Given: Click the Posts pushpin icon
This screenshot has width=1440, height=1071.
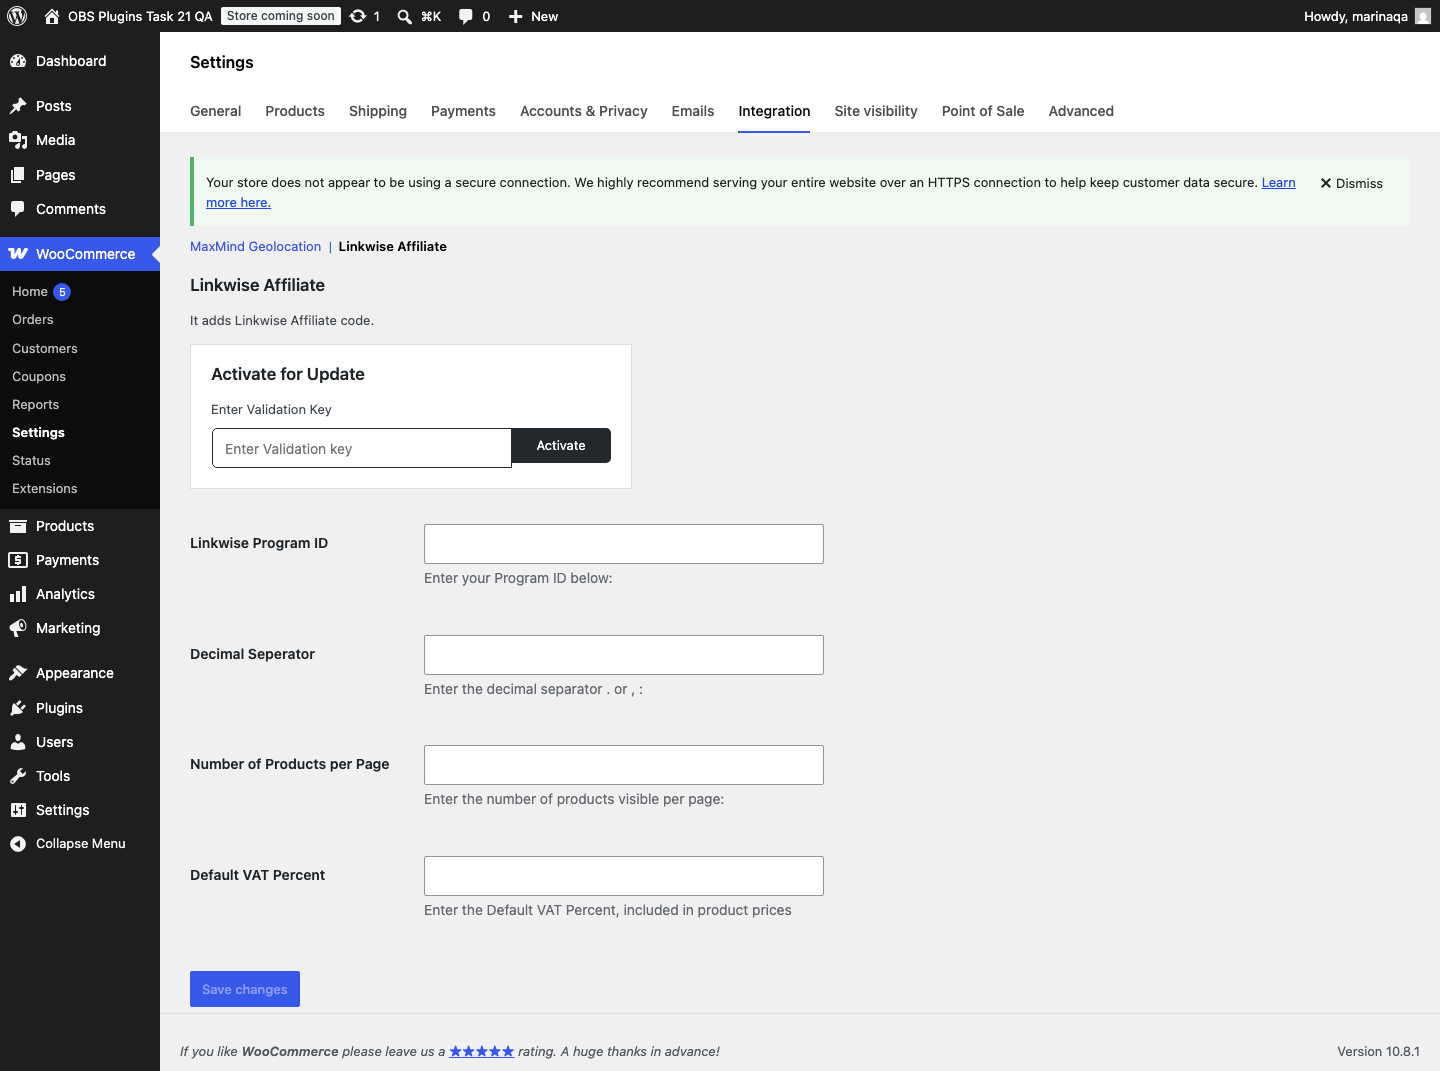Looking at the screenshot, I should (18, 106).
